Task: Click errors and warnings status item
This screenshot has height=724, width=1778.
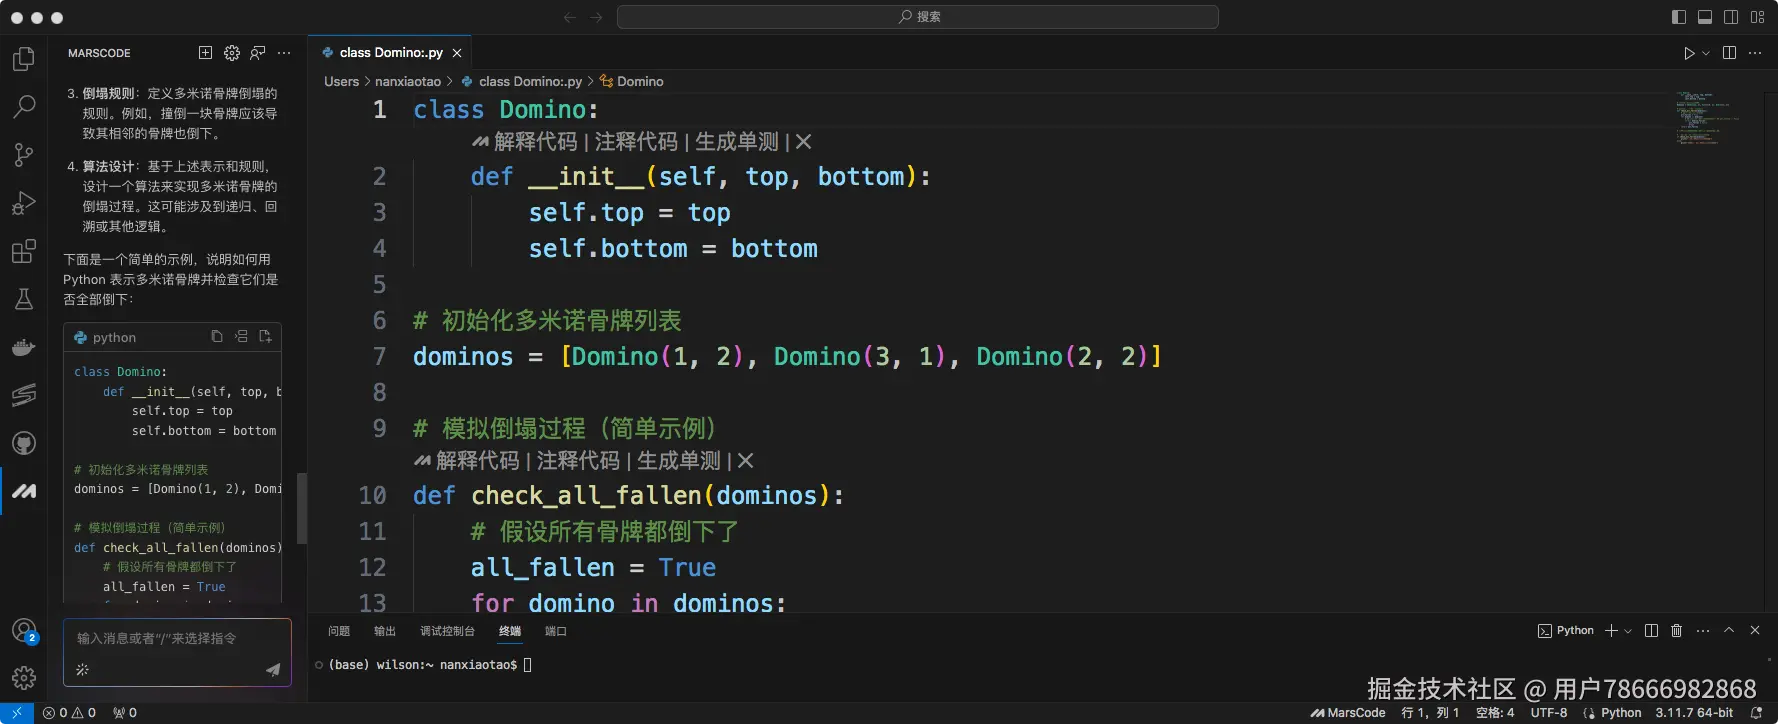Action: click(70, 713)
